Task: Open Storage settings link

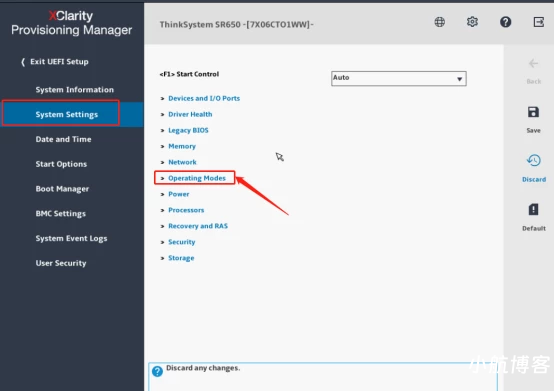Action: [181, 258]
